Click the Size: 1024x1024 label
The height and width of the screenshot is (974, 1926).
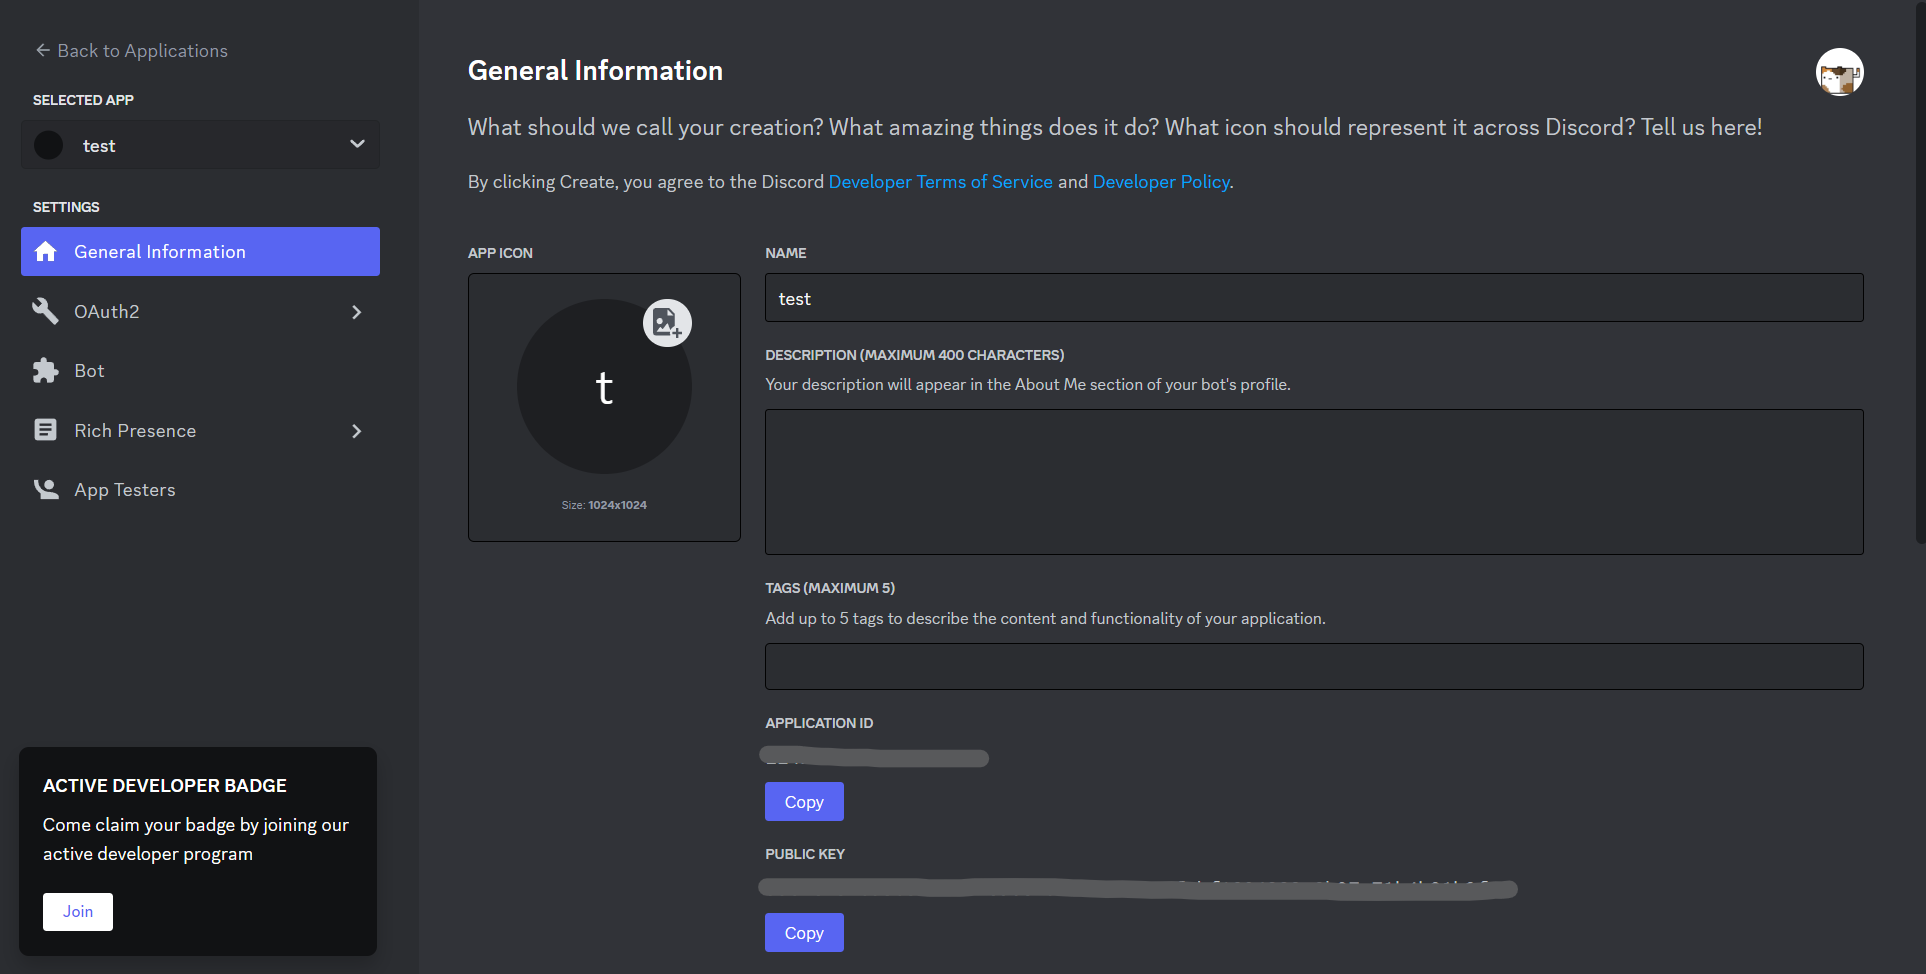point(604,505)
